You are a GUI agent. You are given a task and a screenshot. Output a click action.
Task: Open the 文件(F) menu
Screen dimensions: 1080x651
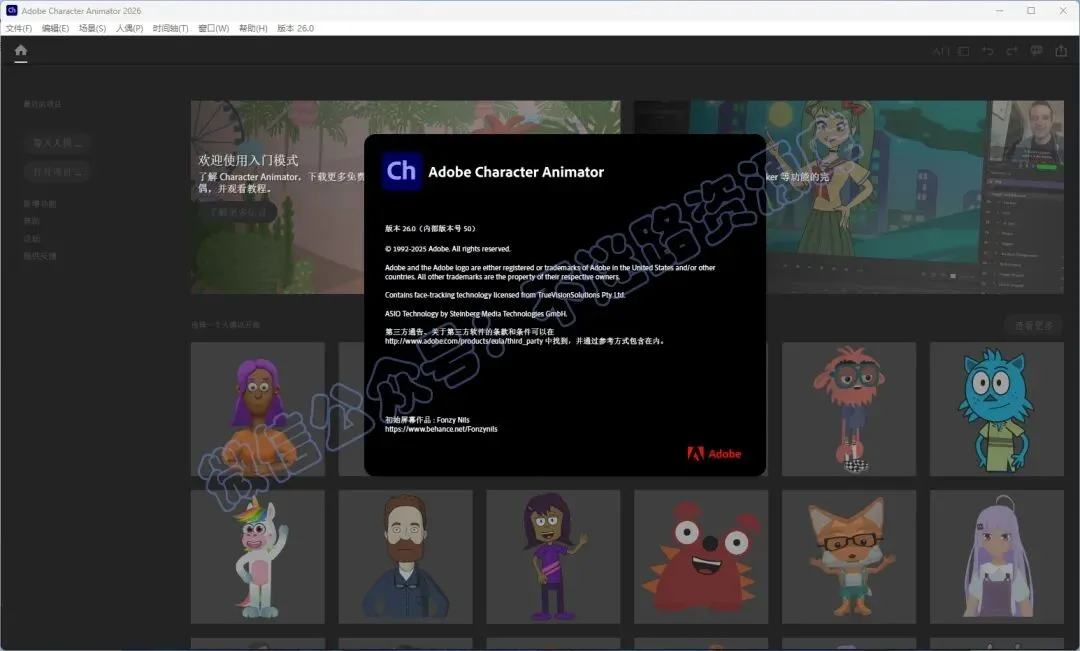point(19,28)
